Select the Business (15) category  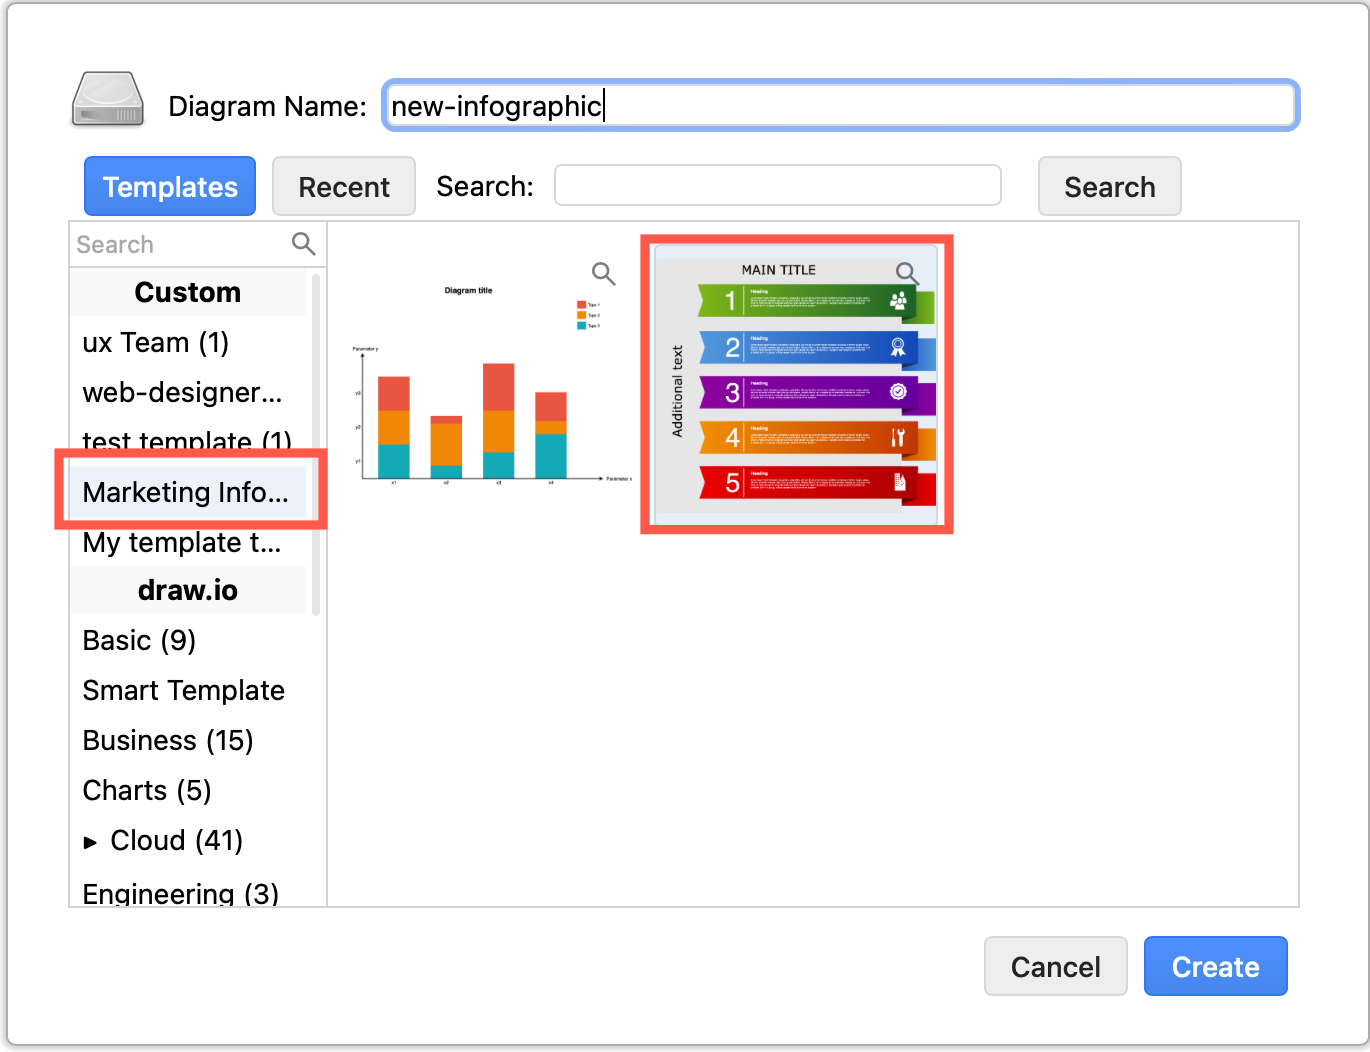click(x=167, y=740)
